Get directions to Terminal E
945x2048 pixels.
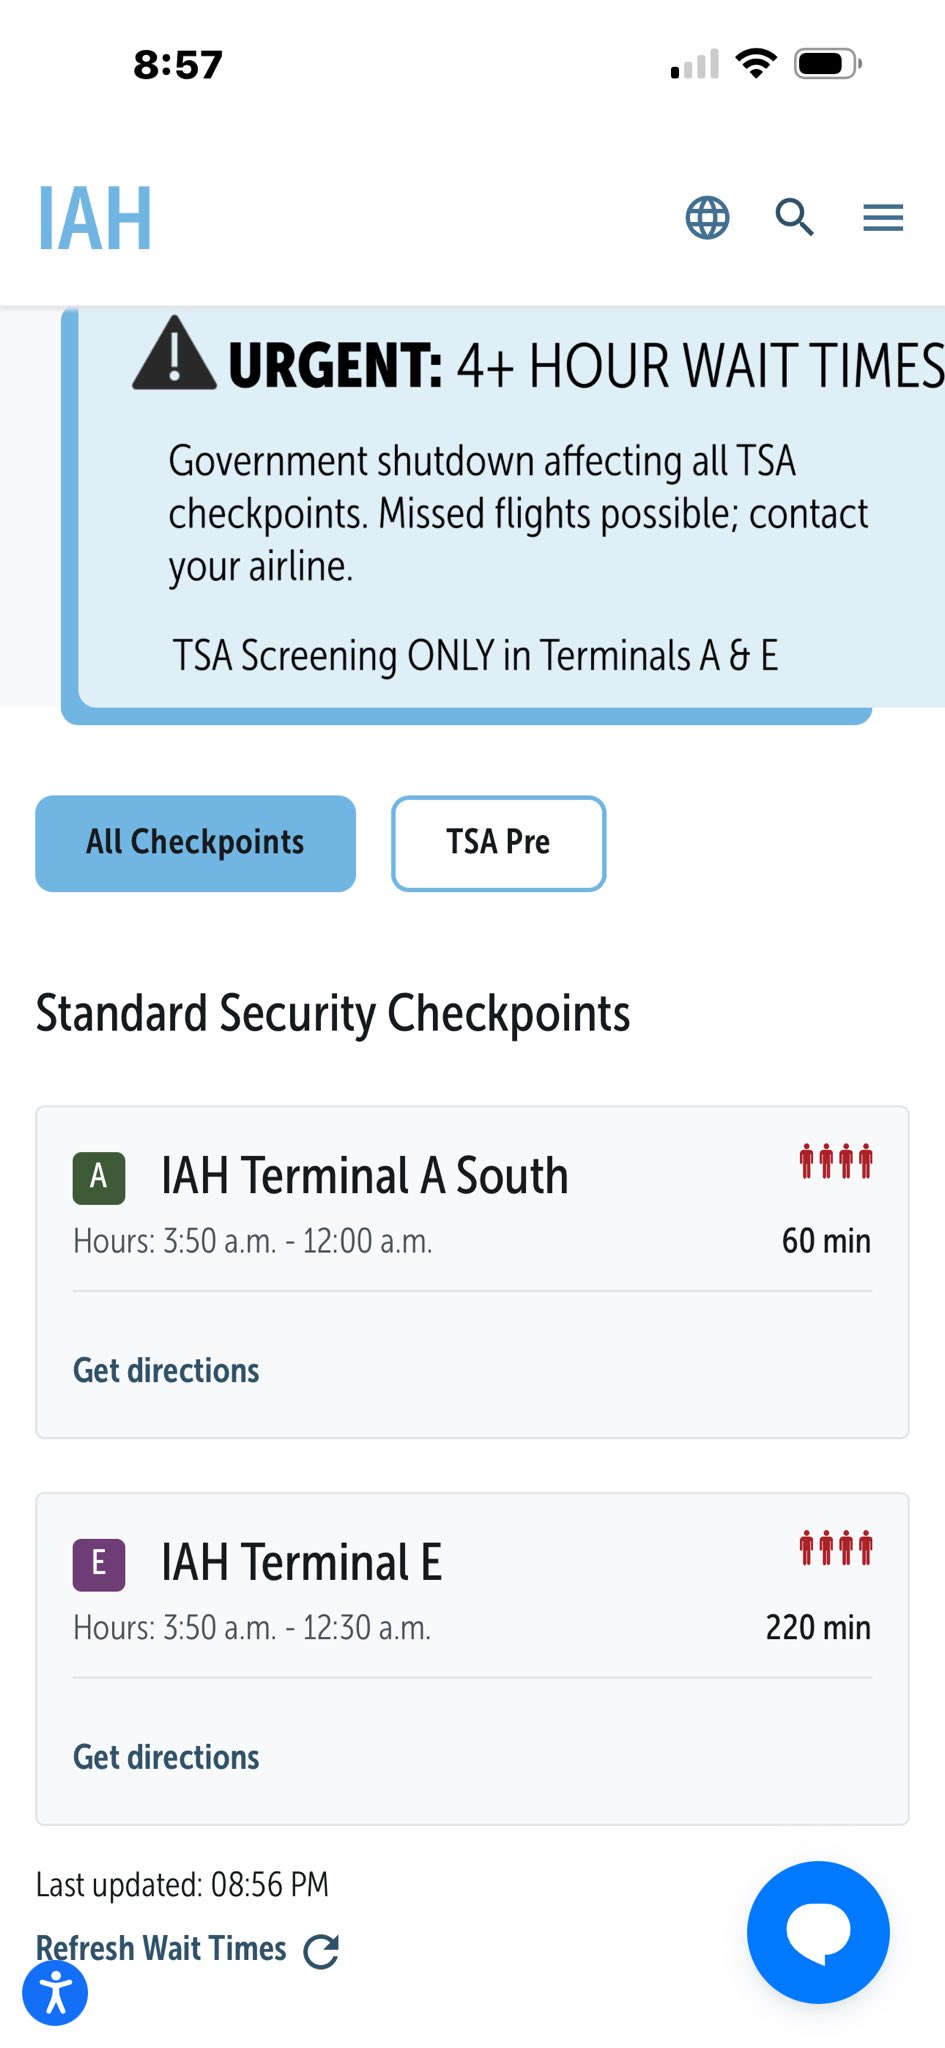[x=166, y=1757]
